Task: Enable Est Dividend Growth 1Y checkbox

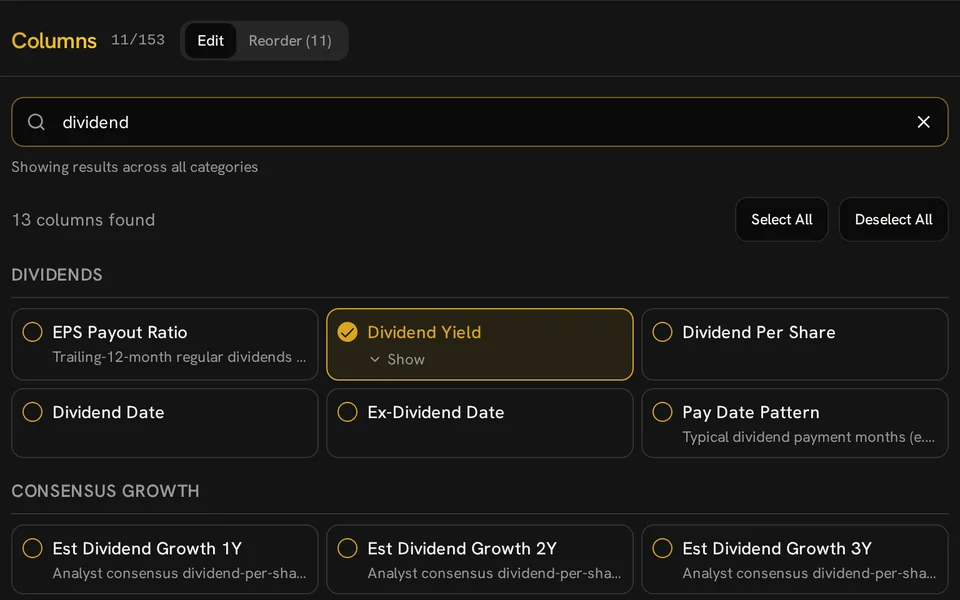Action: (x=32, y=548)
